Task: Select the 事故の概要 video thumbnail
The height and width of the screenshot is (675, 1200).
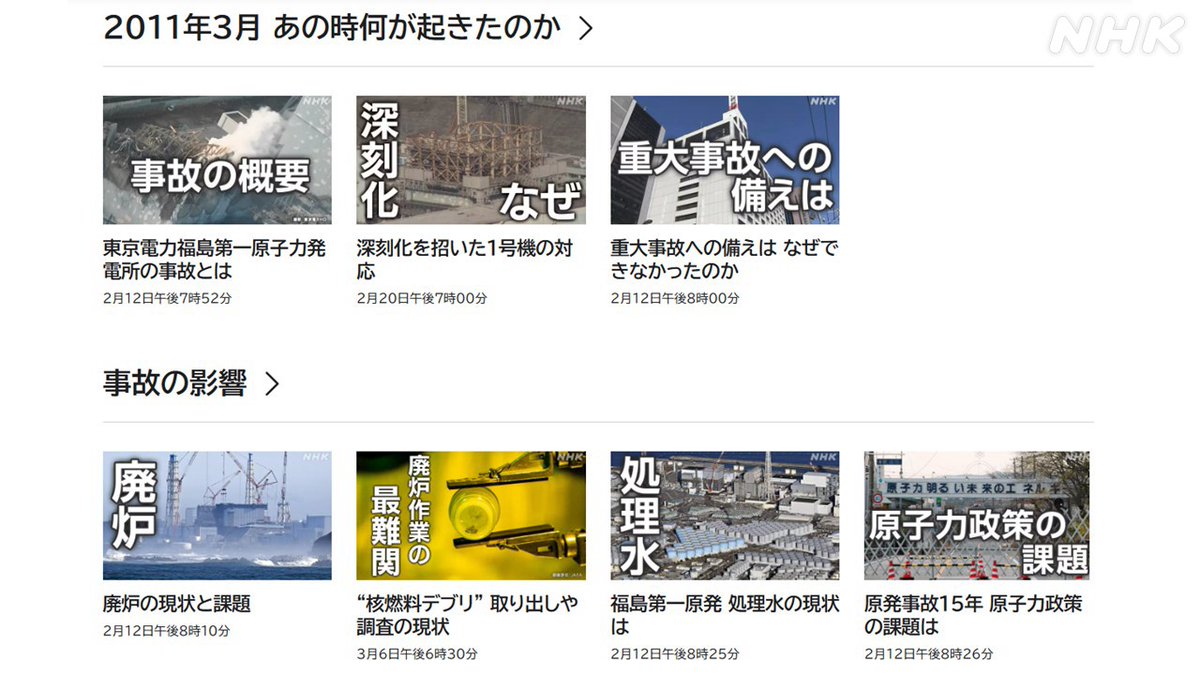Action: 216,160
